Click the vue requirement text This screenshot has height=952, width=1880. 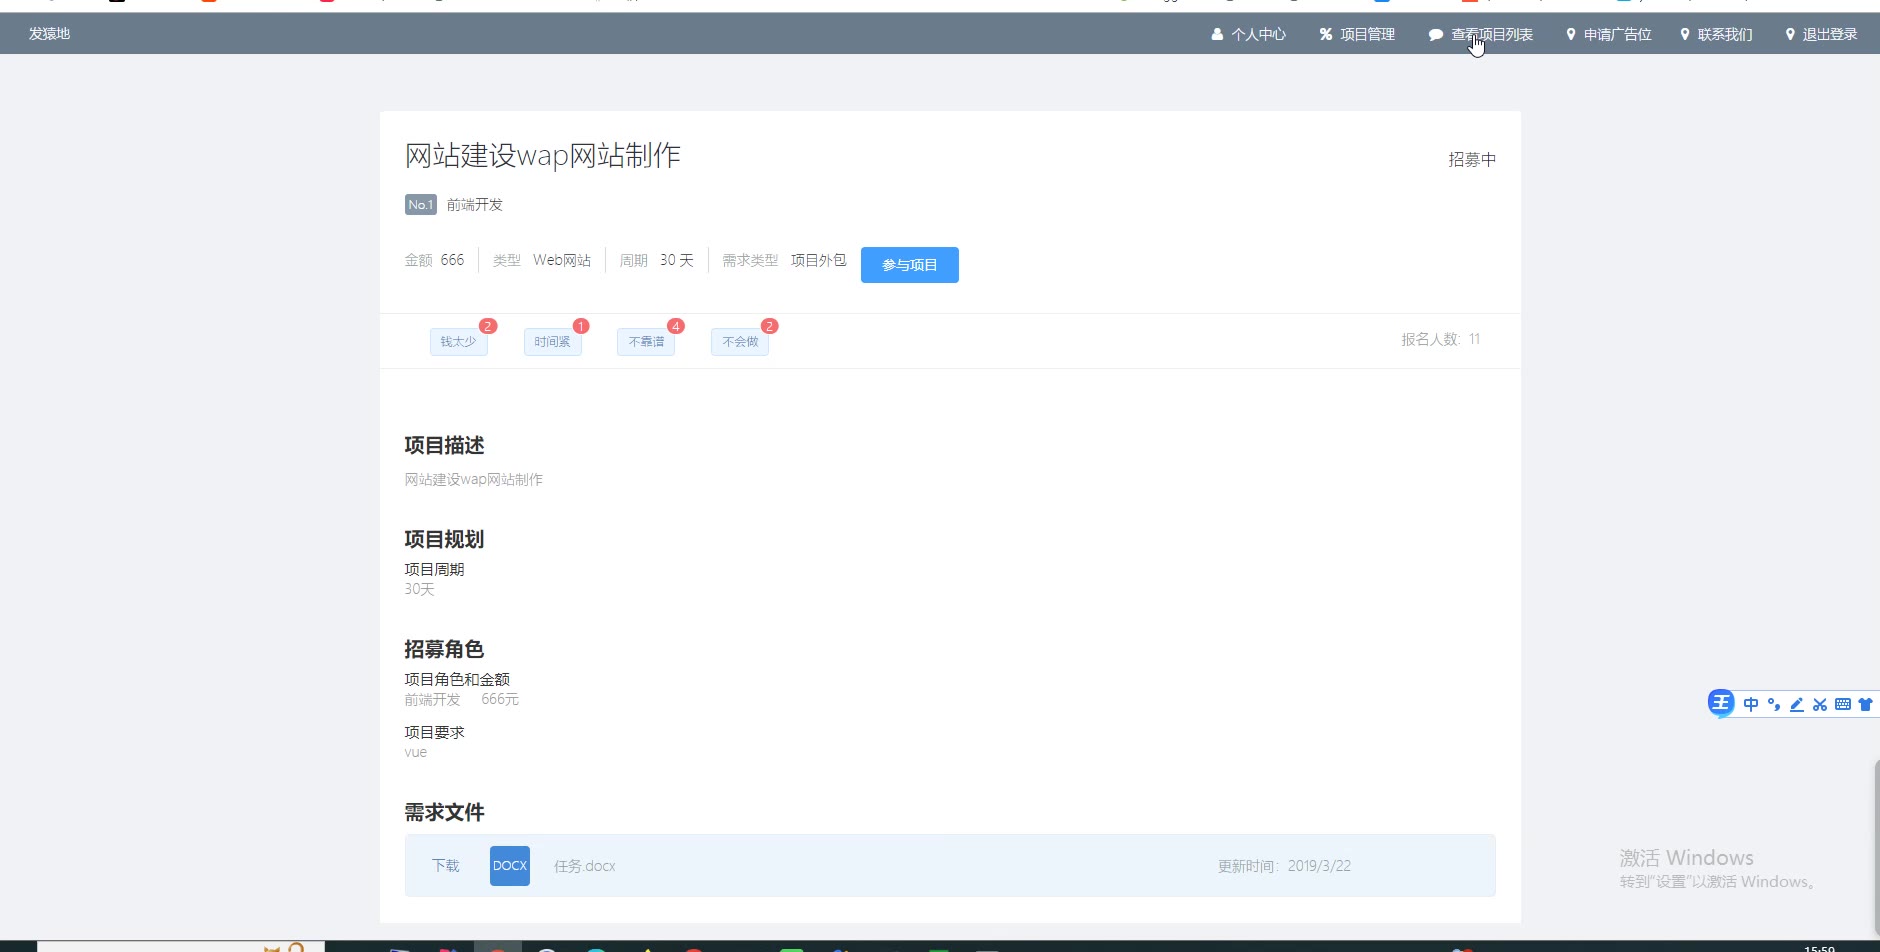pyautogui.click(x=416, y=753)
